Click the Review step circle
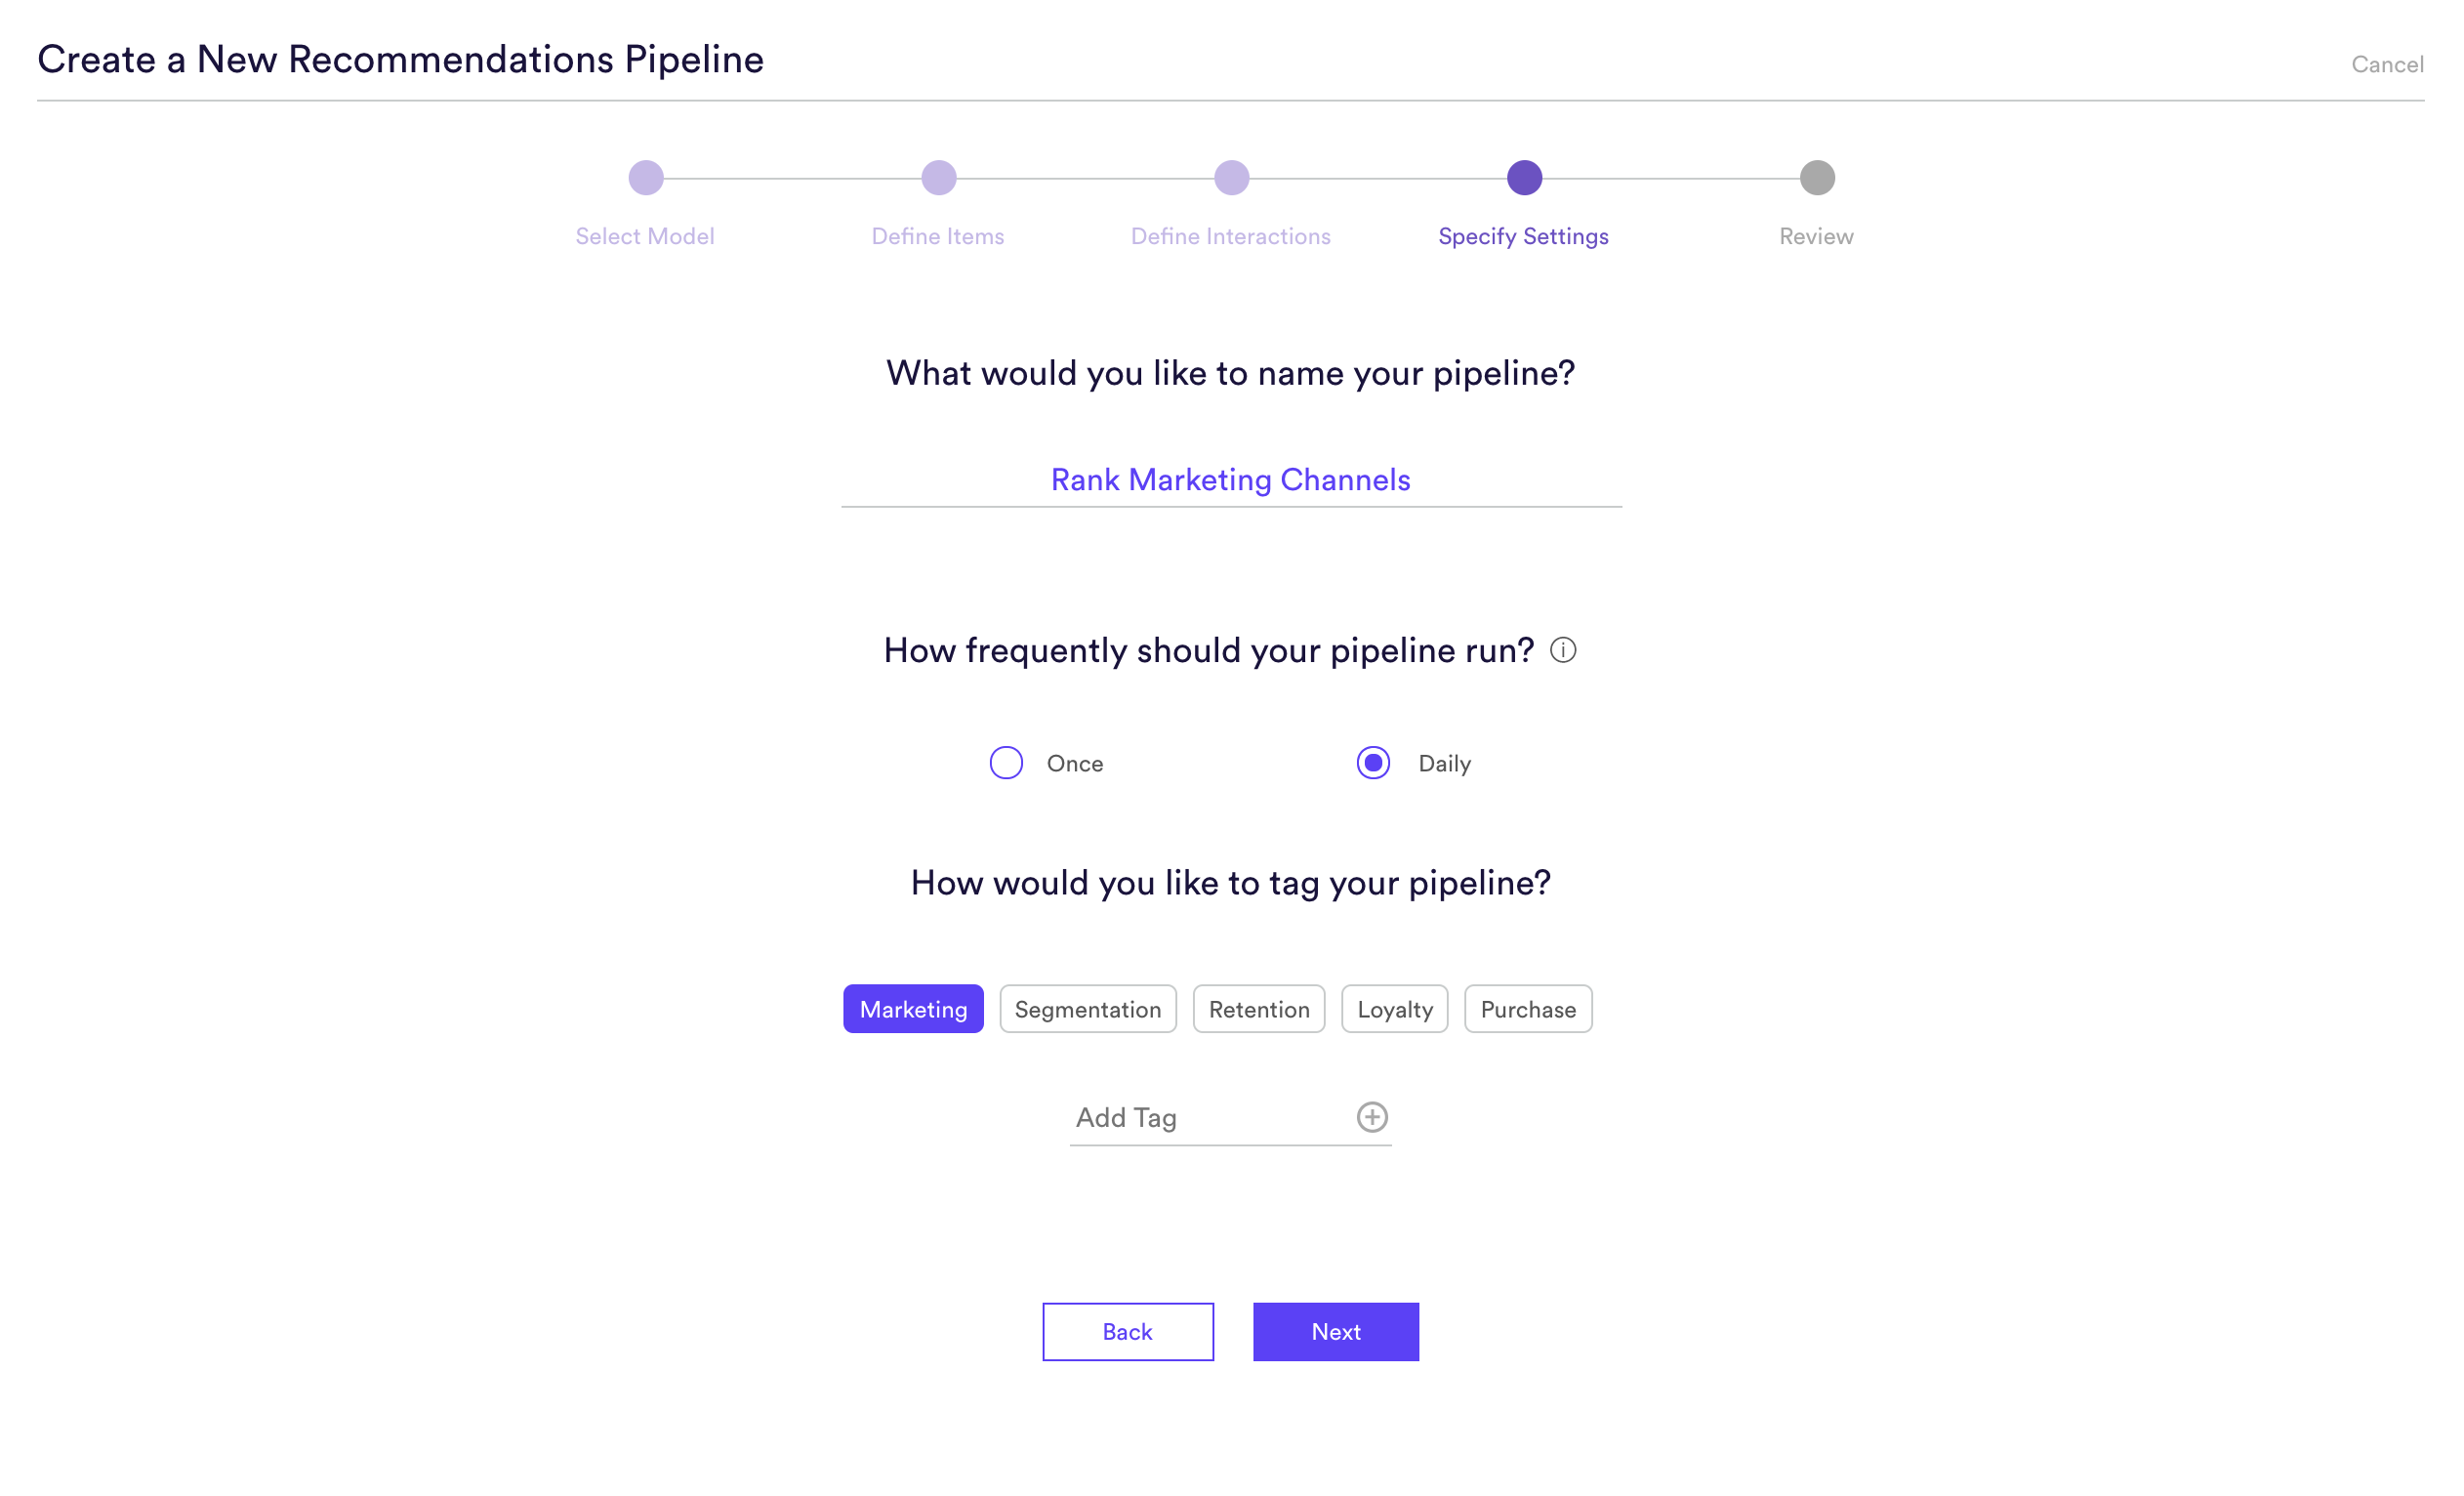Screen dimensions: 2464x1496 point(1818,178)
